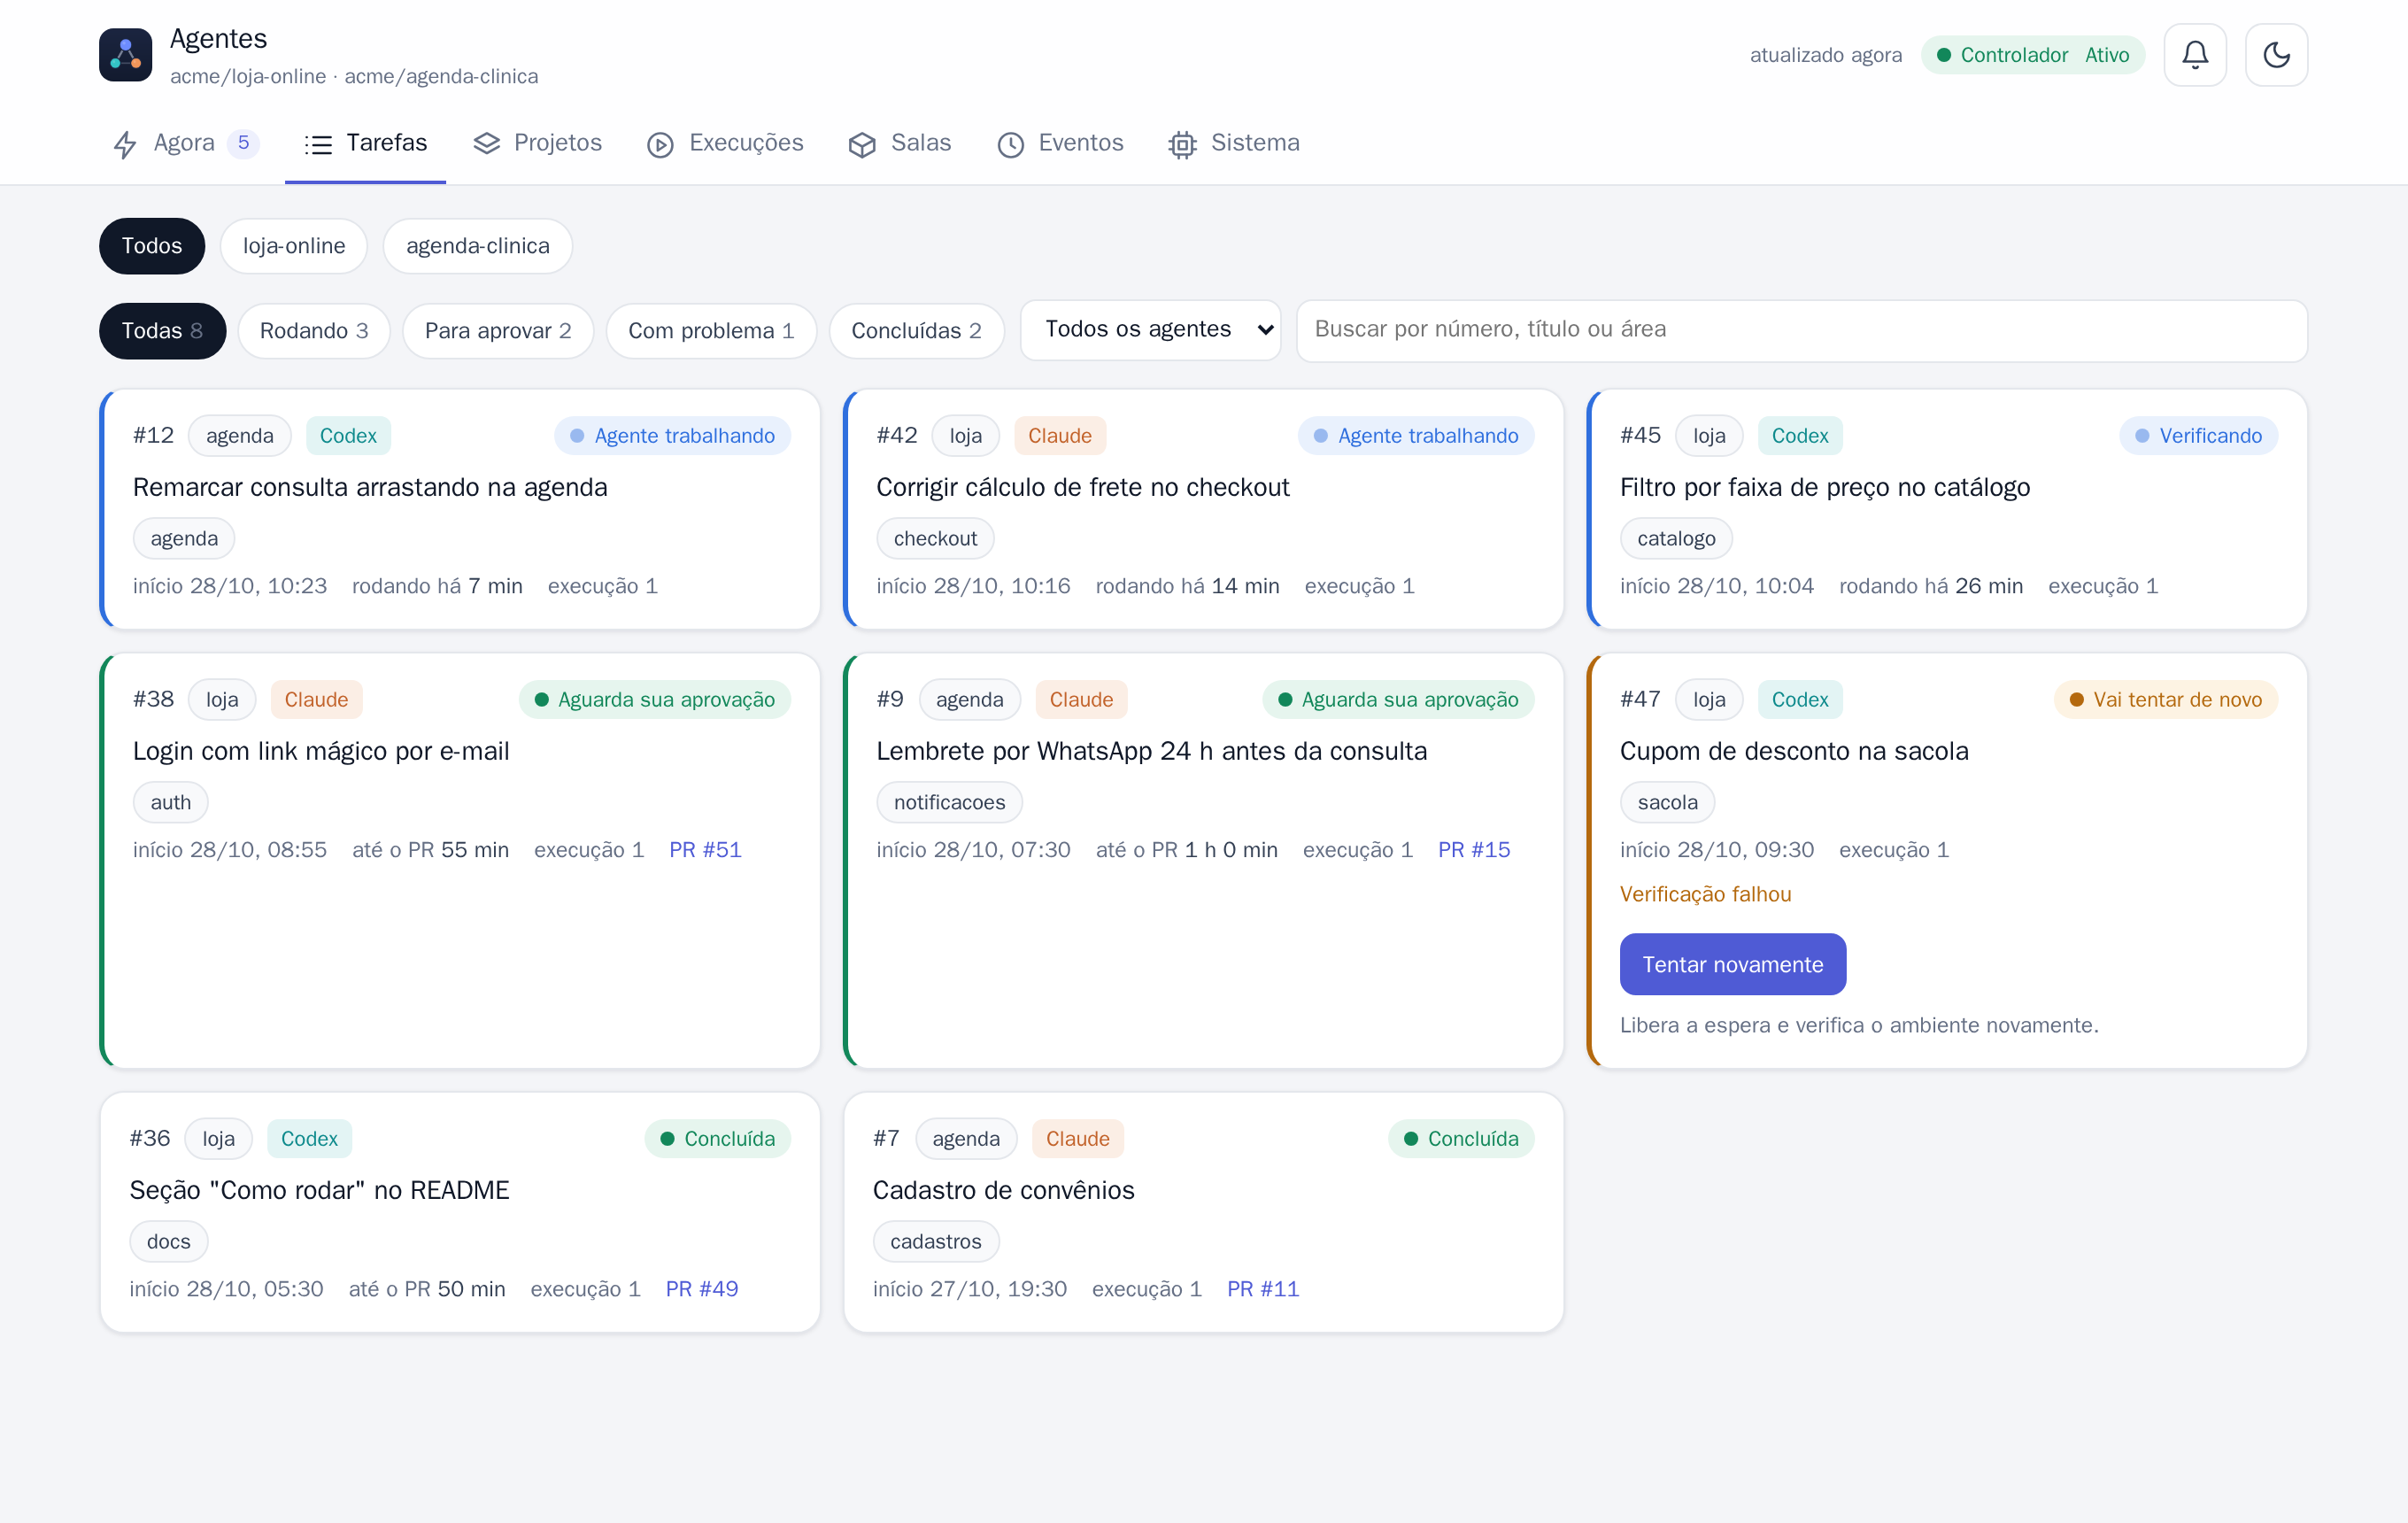2408x1523 pixels.
Task: Open PR #11 link
Action: pyautogui.click(x=1263, y=1289)
